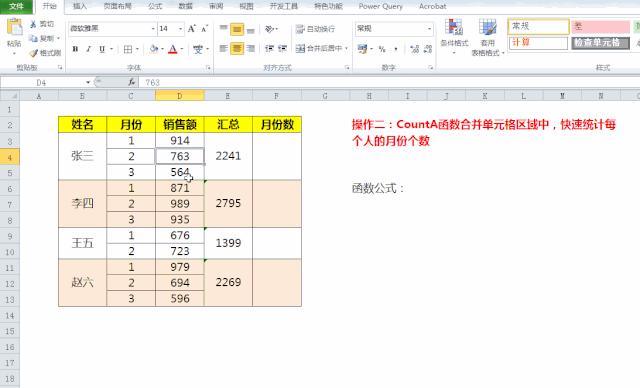Viewport: 640px width, 388px height.
Task: Apply the gray Check Cell (检查单元格) style
Action: tap(600, 42)
